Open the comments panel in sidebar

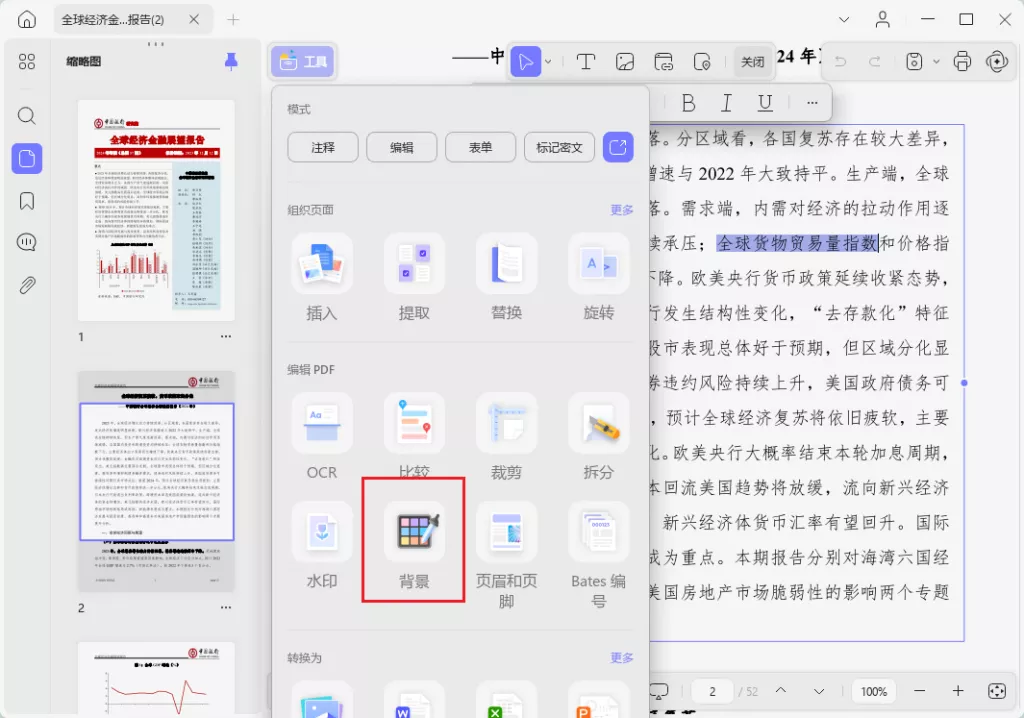click(x=26, y=241)
